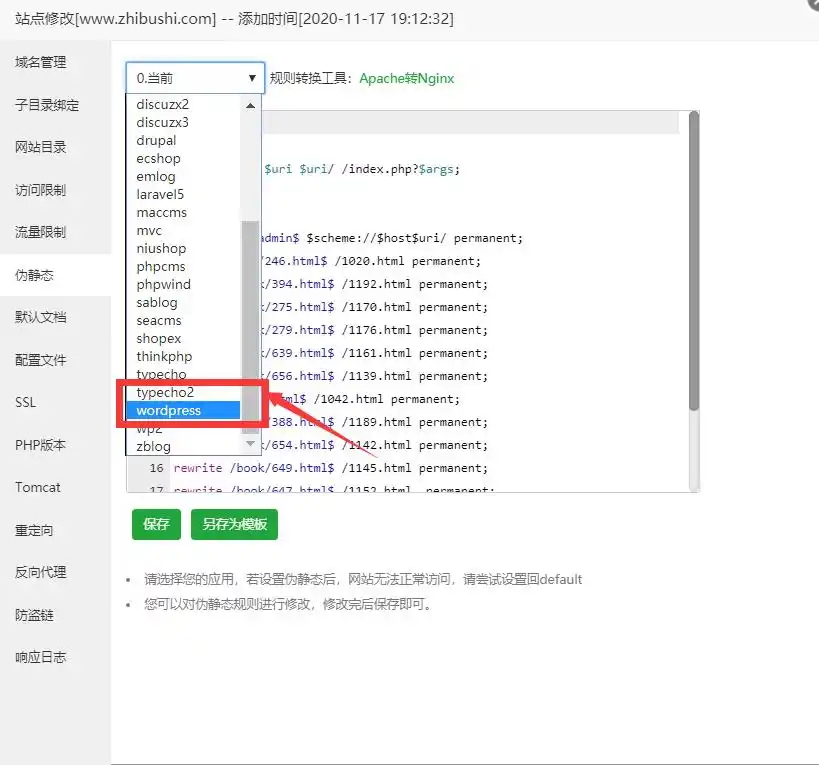Open the 配置文件 tab
The image size is (819, 765).
coord(41,360)
